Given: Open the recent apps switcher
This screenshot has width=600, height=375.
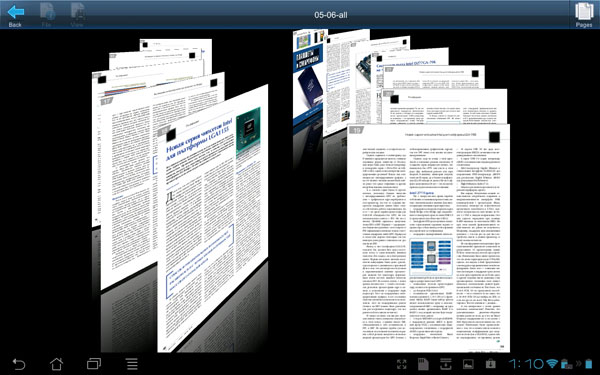Looking at the screenshot, I should click(94, 364).
